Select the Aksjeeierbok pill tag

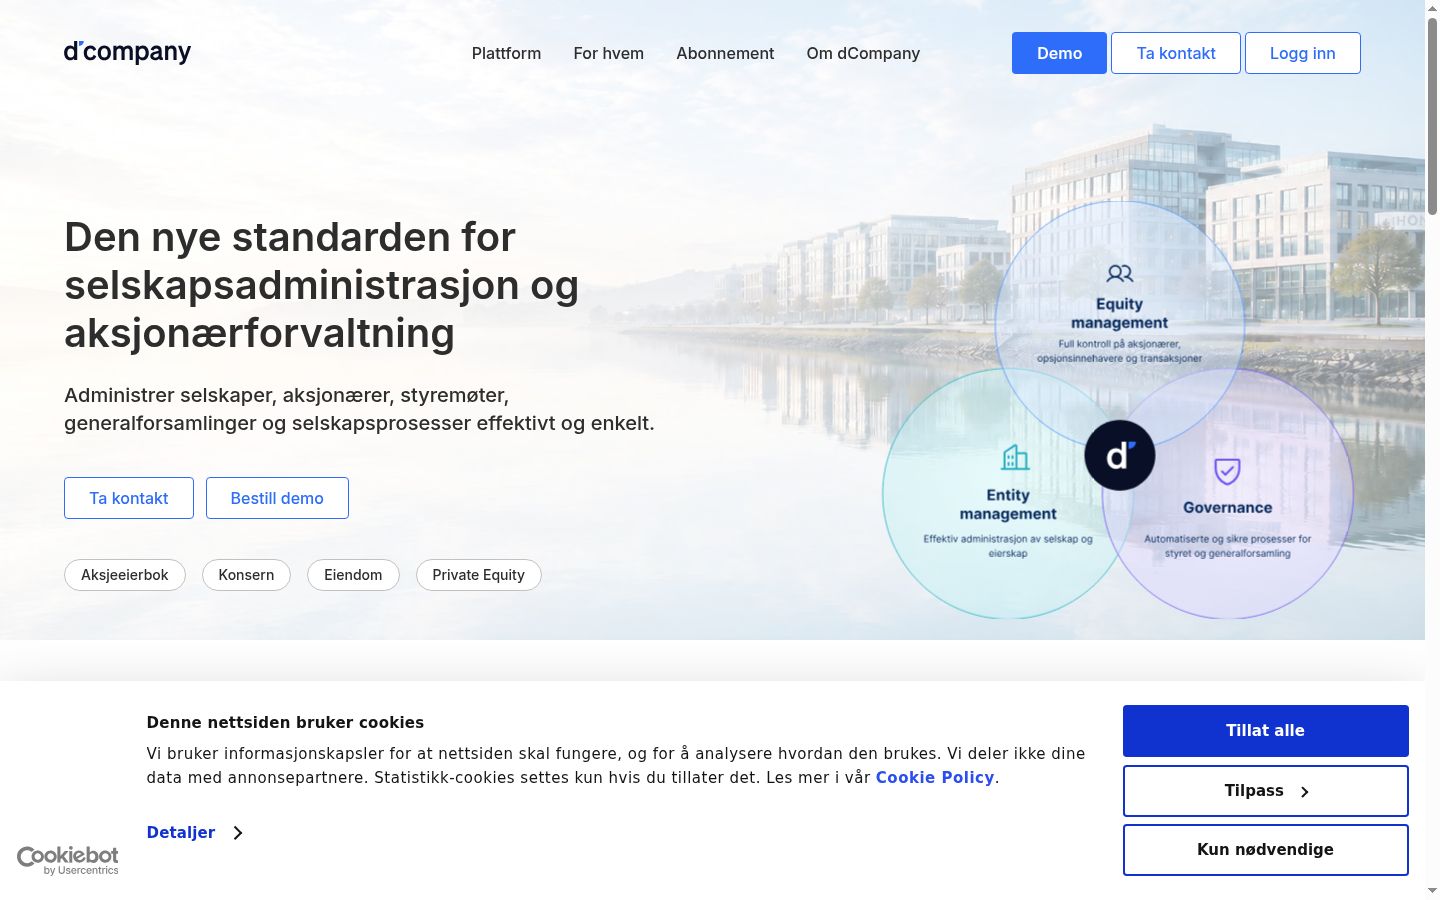125,575
